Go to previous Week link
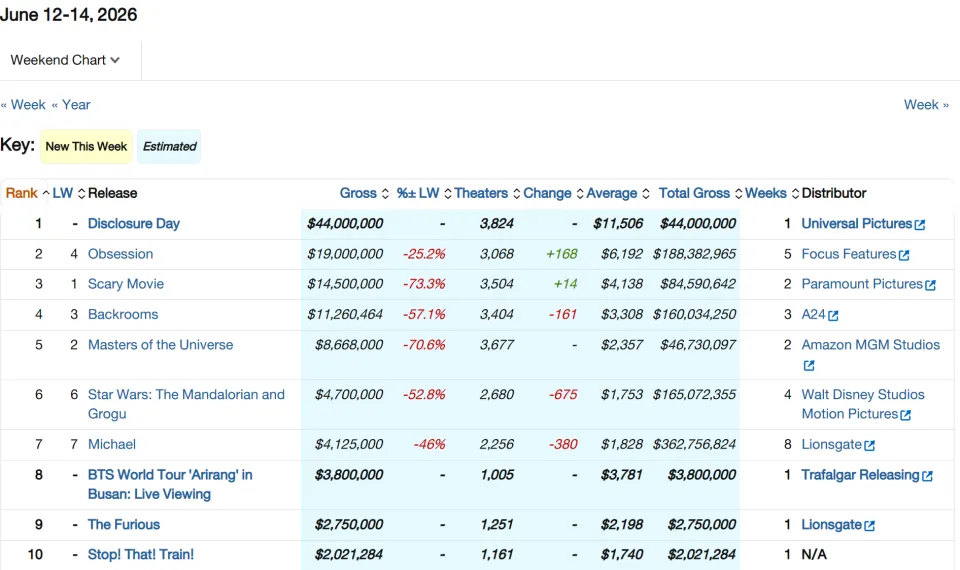960x570 pixels. pyautogui.click(x=23, y=105)
